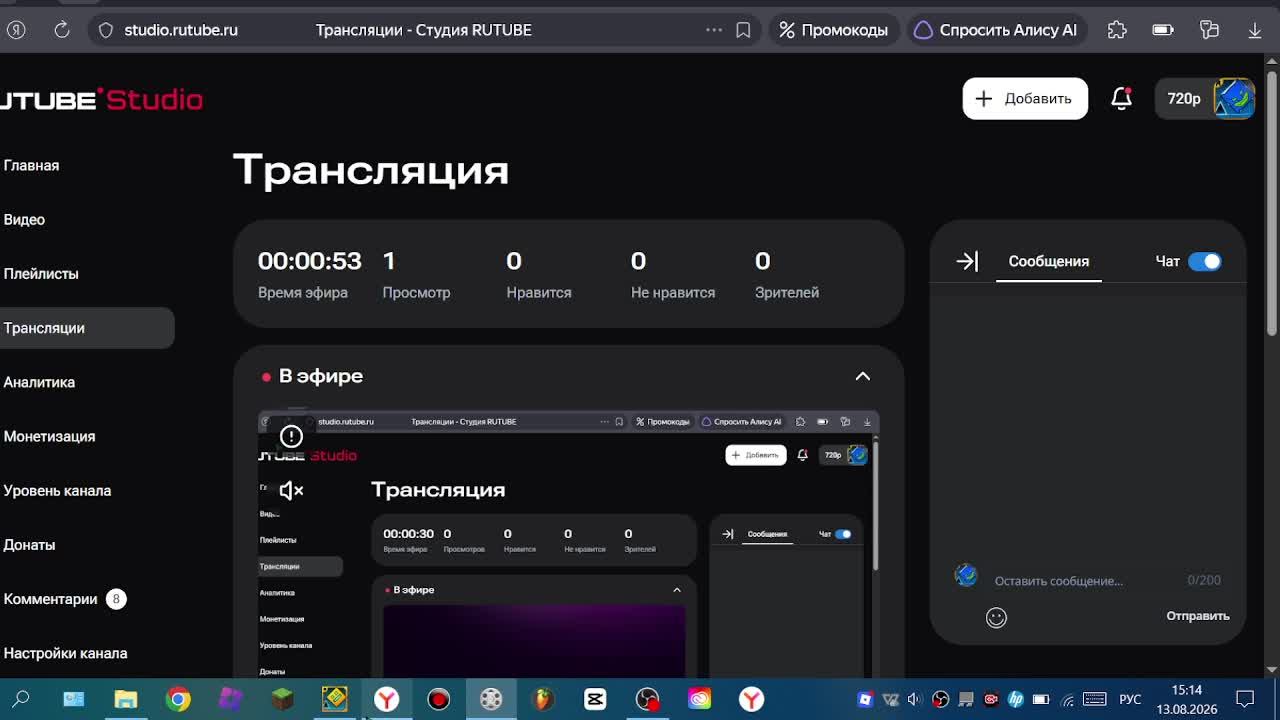Click the 0/200 character counter
The image size is (1280, 720).
tap(1204, 580)
